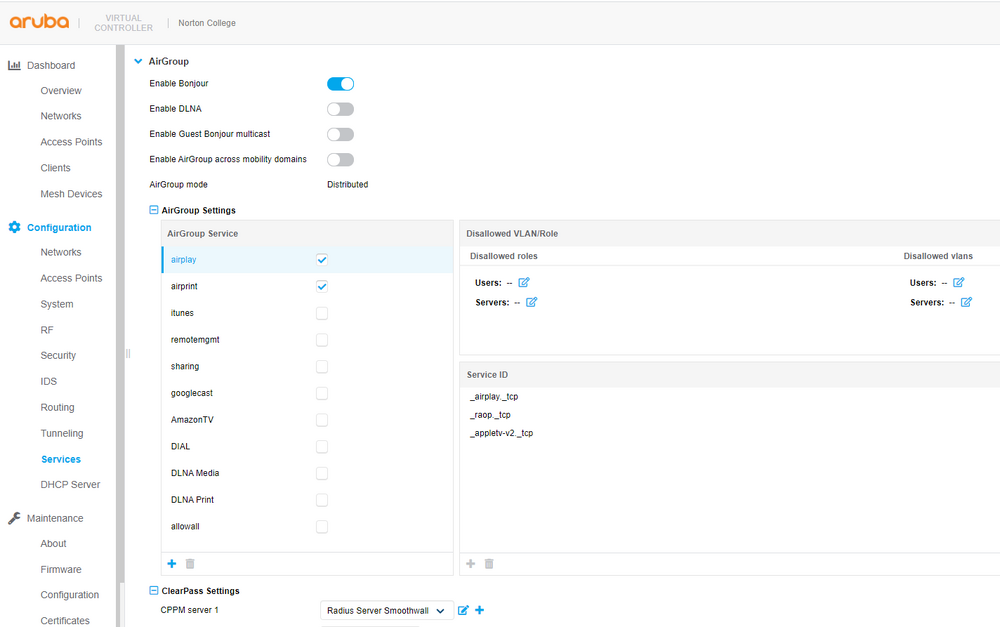This screenshot has height=627, width=1000.
Task: Check the sharing service checkbox
Action: 322,367
